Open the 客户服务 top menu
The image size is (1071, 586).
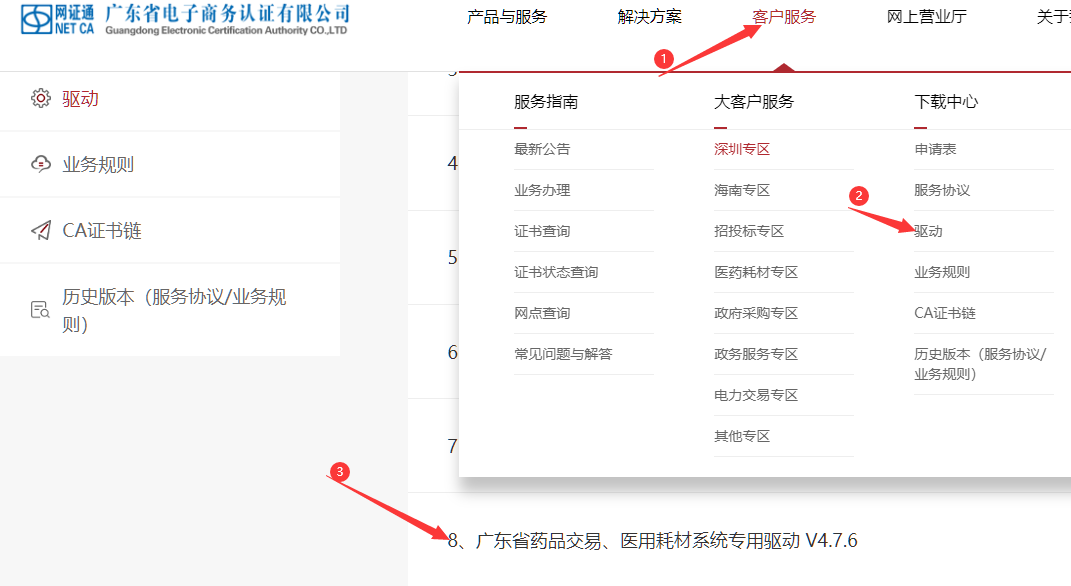783,17
